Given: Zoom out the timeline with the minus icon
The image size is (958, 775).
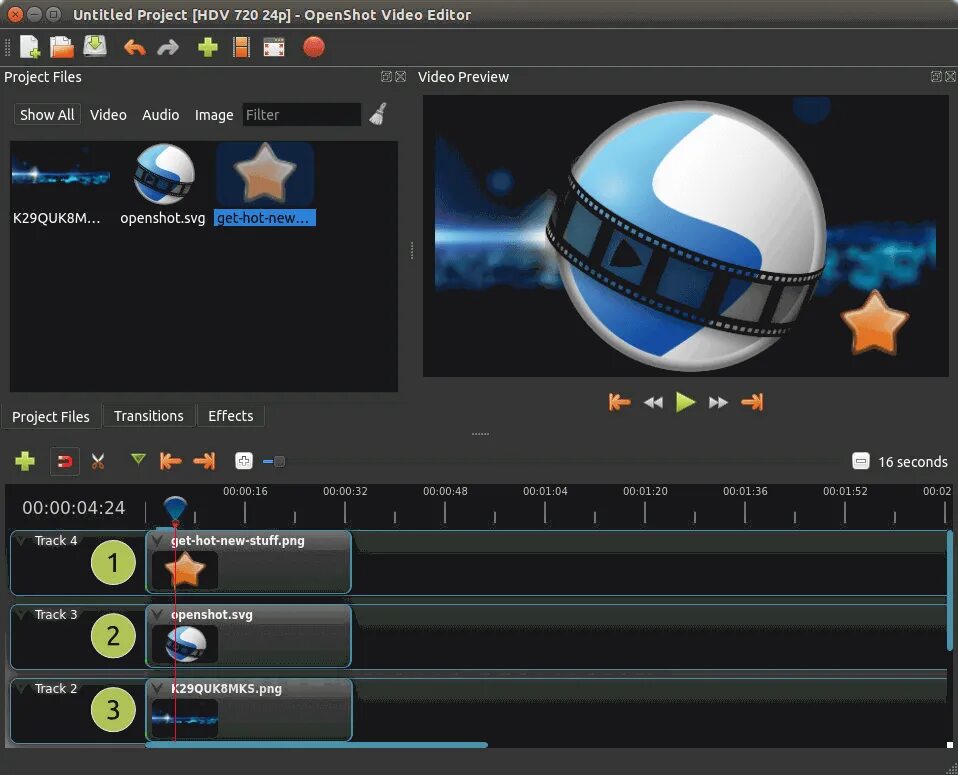Looking at the screenshot, I should coord(861,461).
